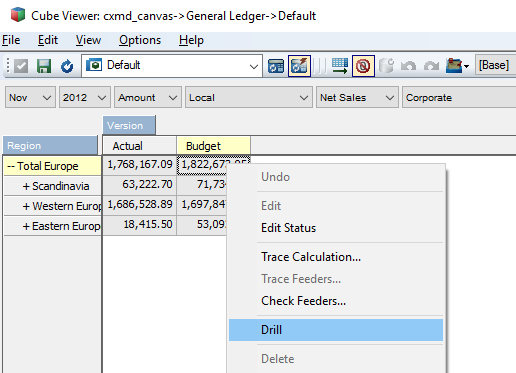Click the grayed checkmark Submit icon
Screen dimensions: 516x373
[x=21, y=66]
